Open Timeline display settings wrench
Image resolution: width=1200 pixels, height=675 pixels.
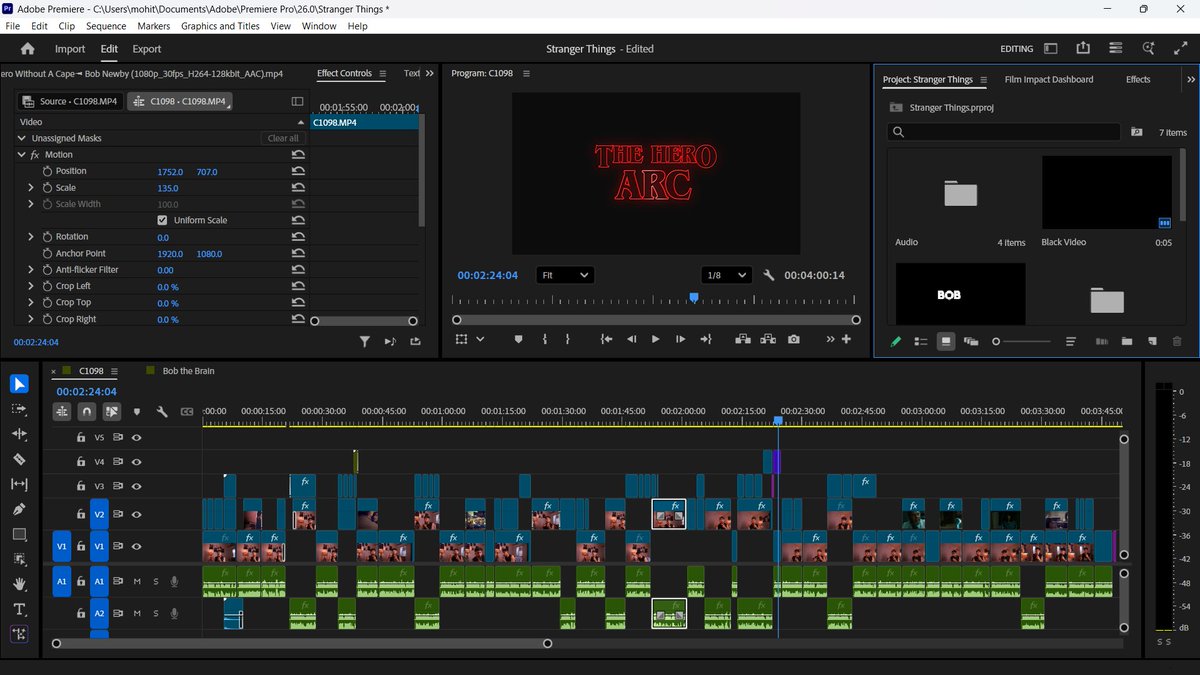coord(162,411)
